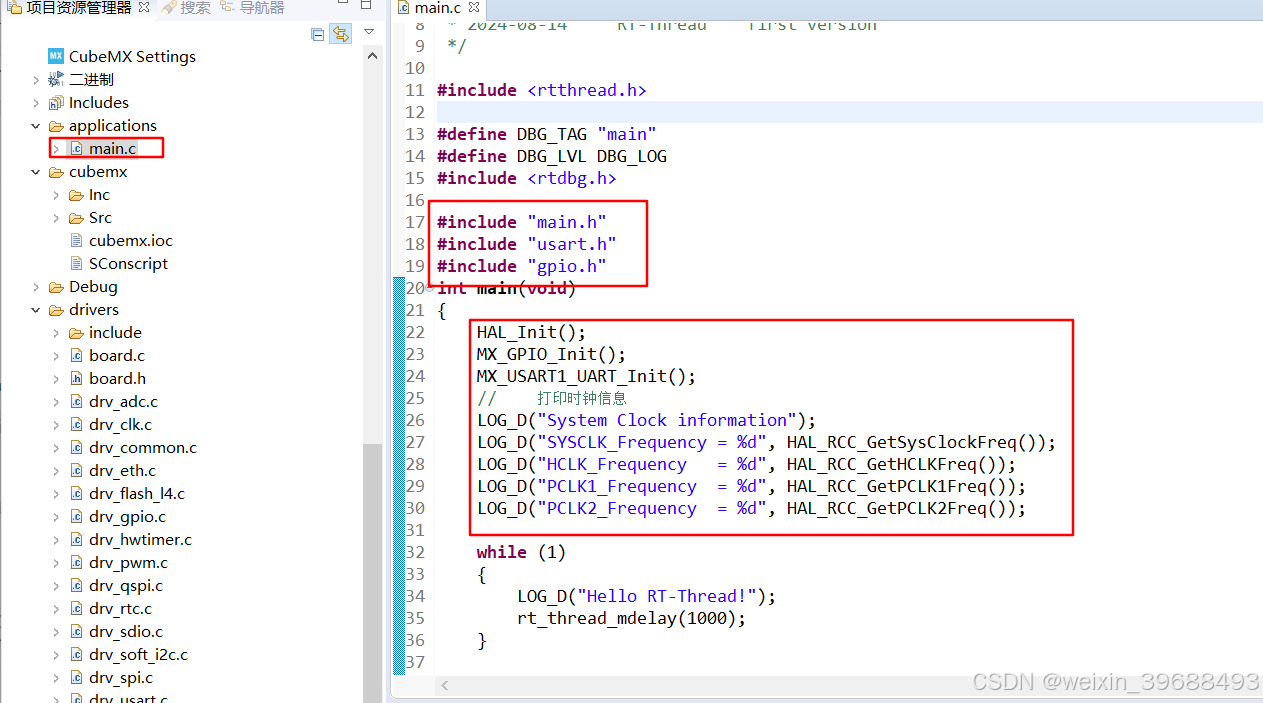Click the 'int main(void)' line
Image resolution: width=1263 pixels, height=703 pixels.
(x=506, y=288)
